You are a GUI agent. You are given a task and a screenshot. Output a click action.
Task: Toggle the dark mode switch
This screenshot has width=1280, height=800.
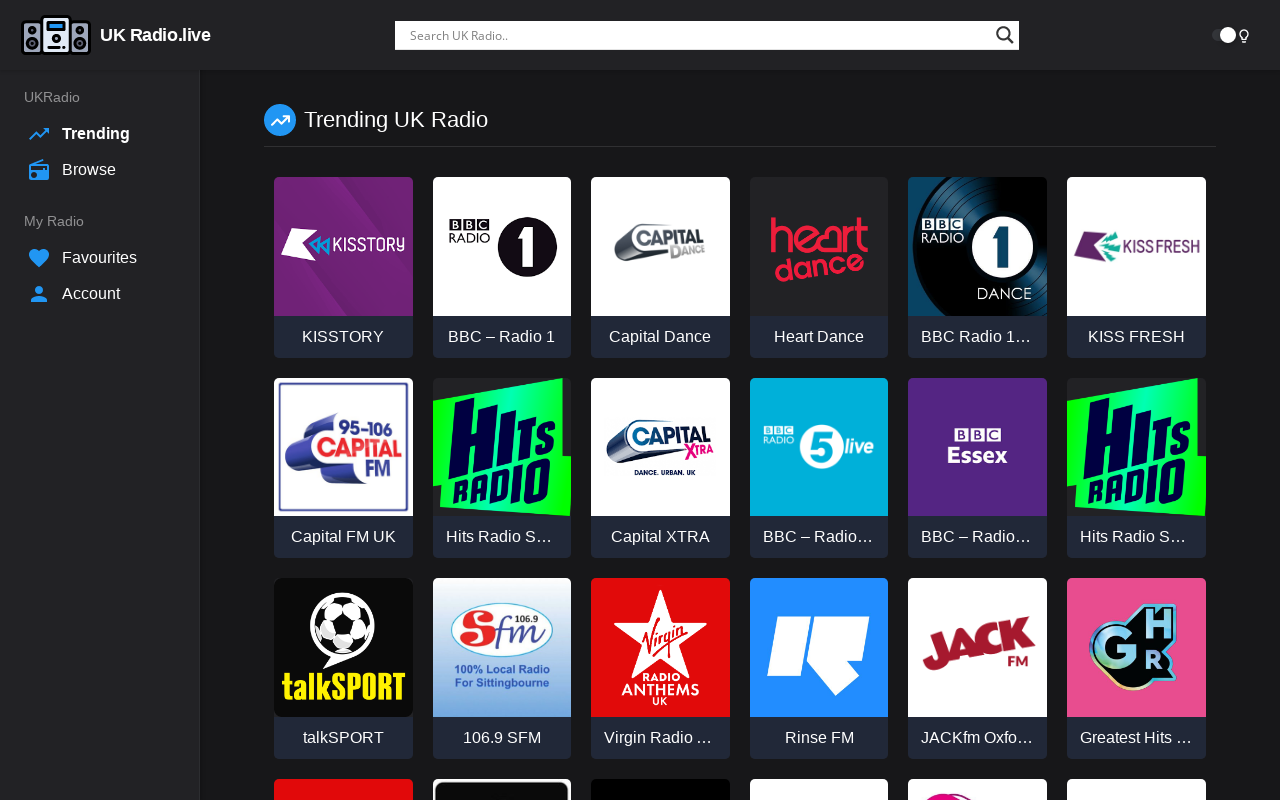[1224, 35]
